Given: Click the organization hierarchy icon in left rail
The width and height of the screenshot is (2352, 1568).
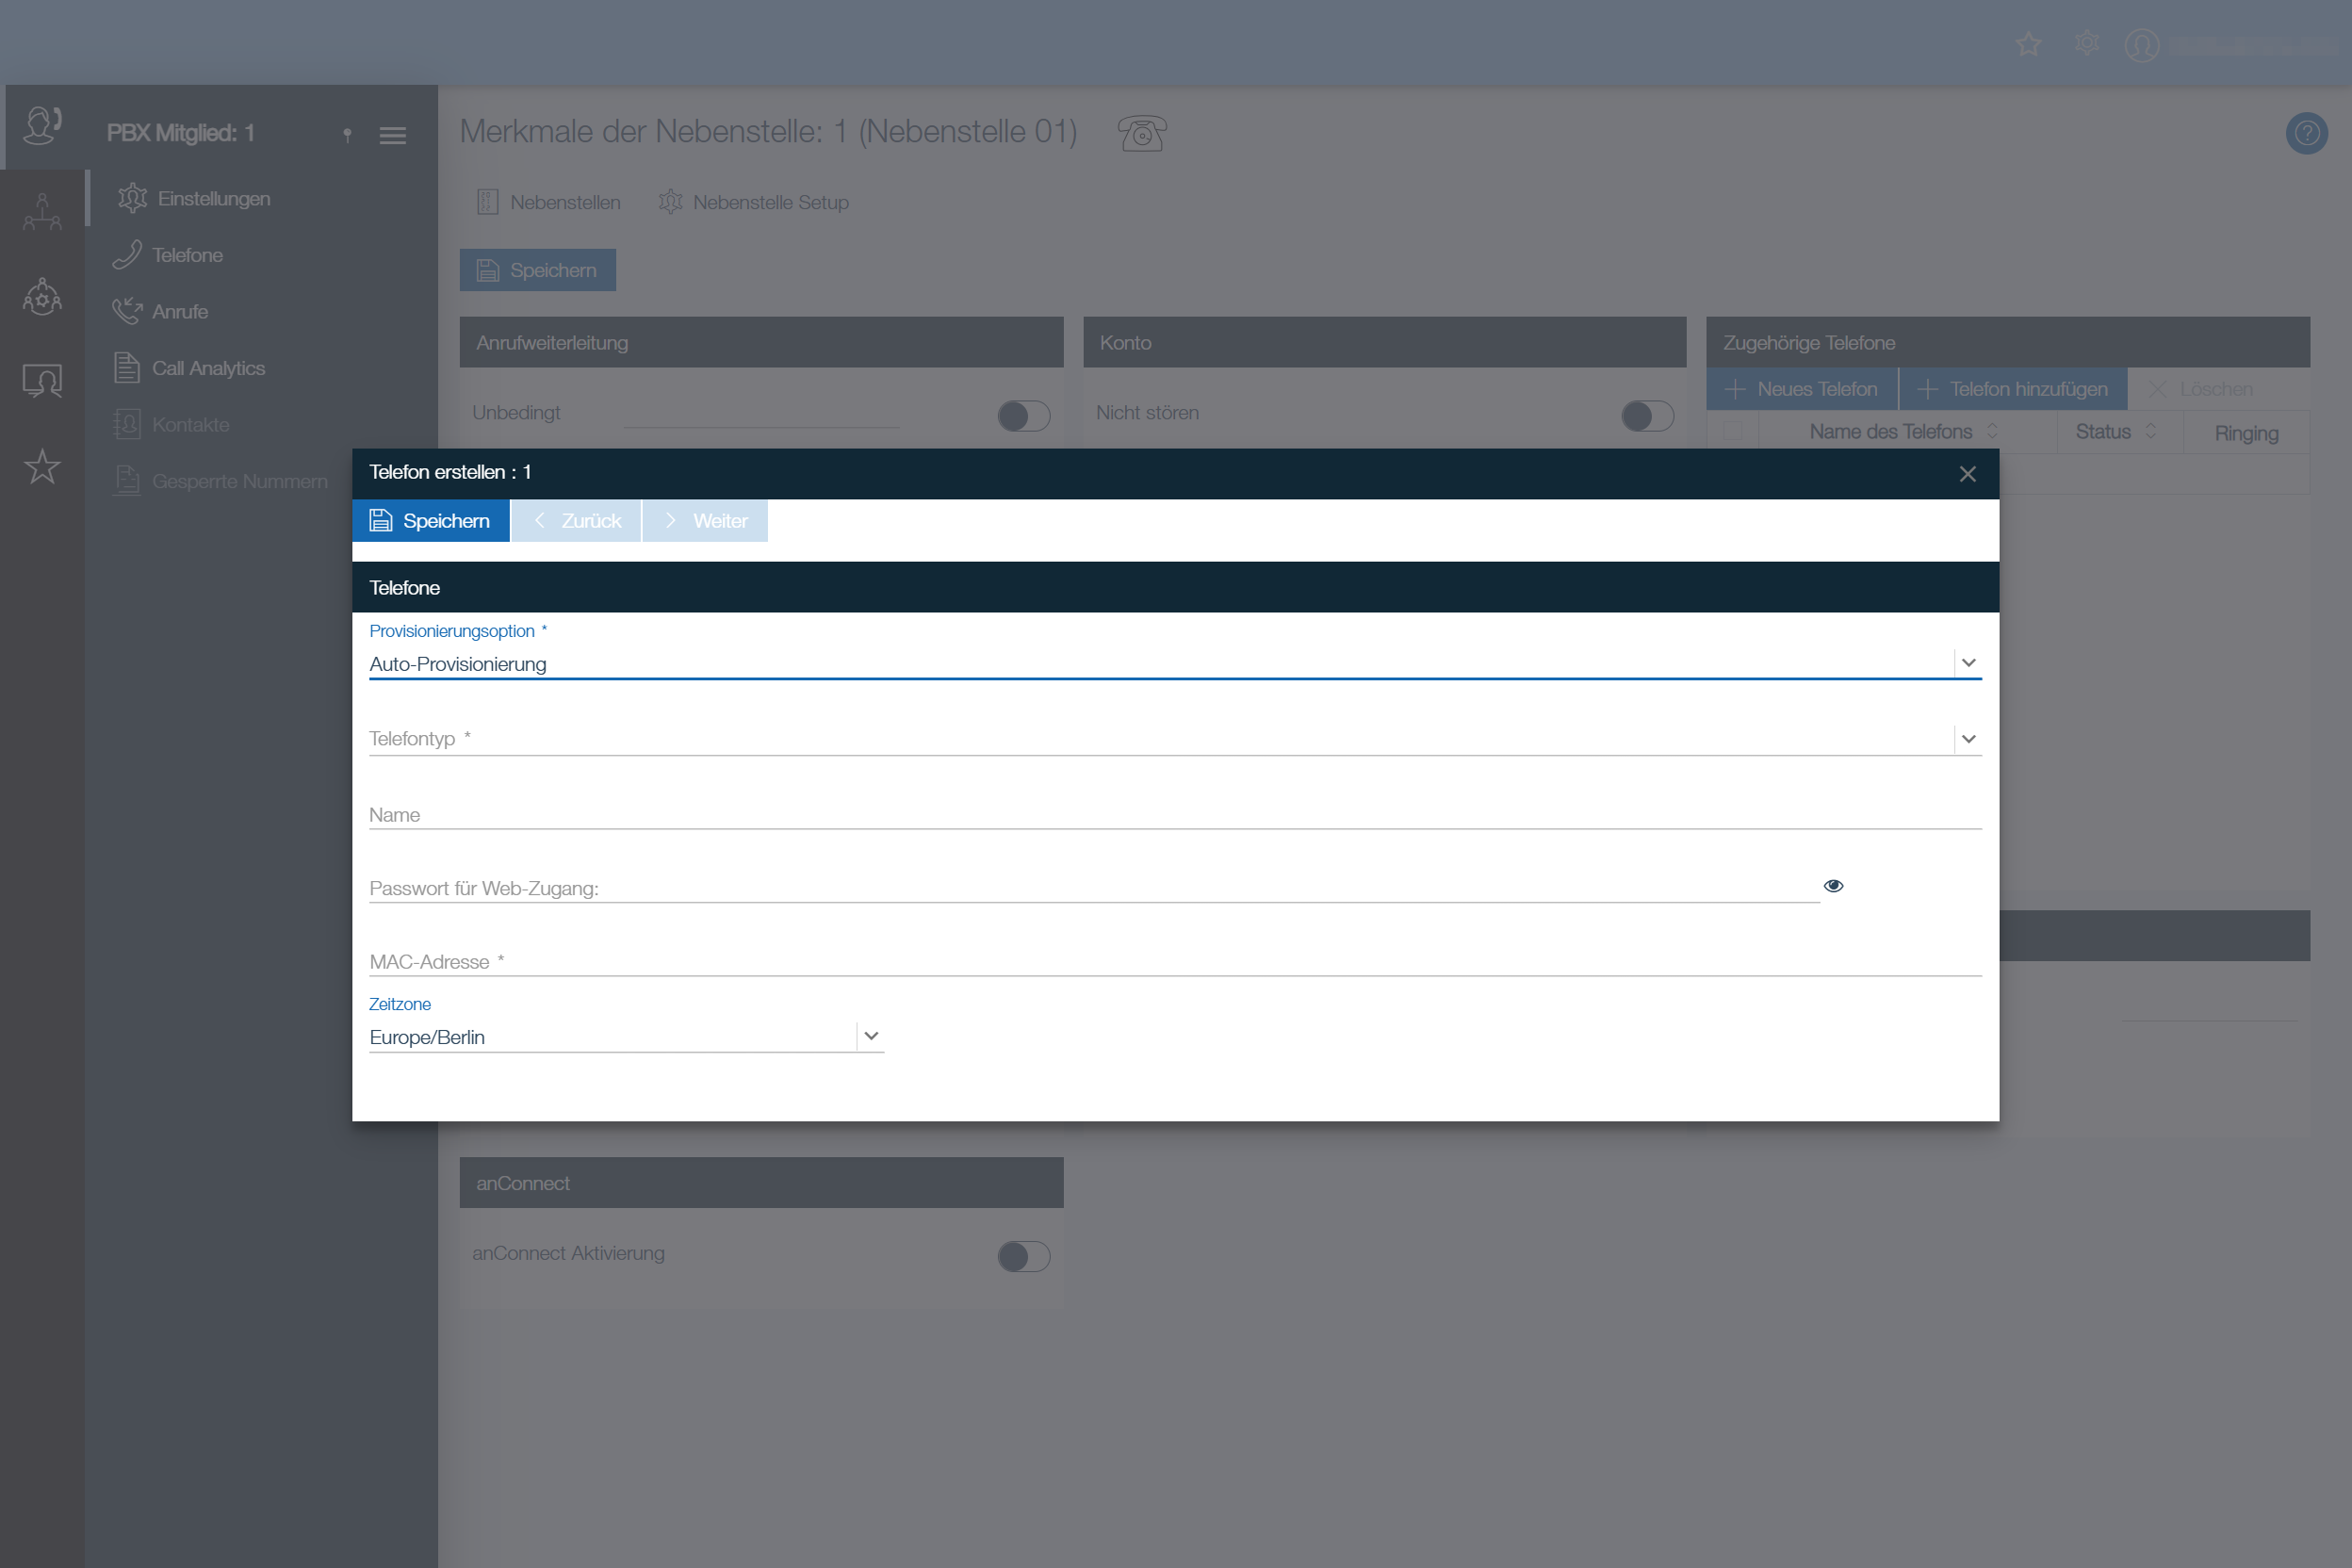Looking at the screenshot, I should coord(42,212).
